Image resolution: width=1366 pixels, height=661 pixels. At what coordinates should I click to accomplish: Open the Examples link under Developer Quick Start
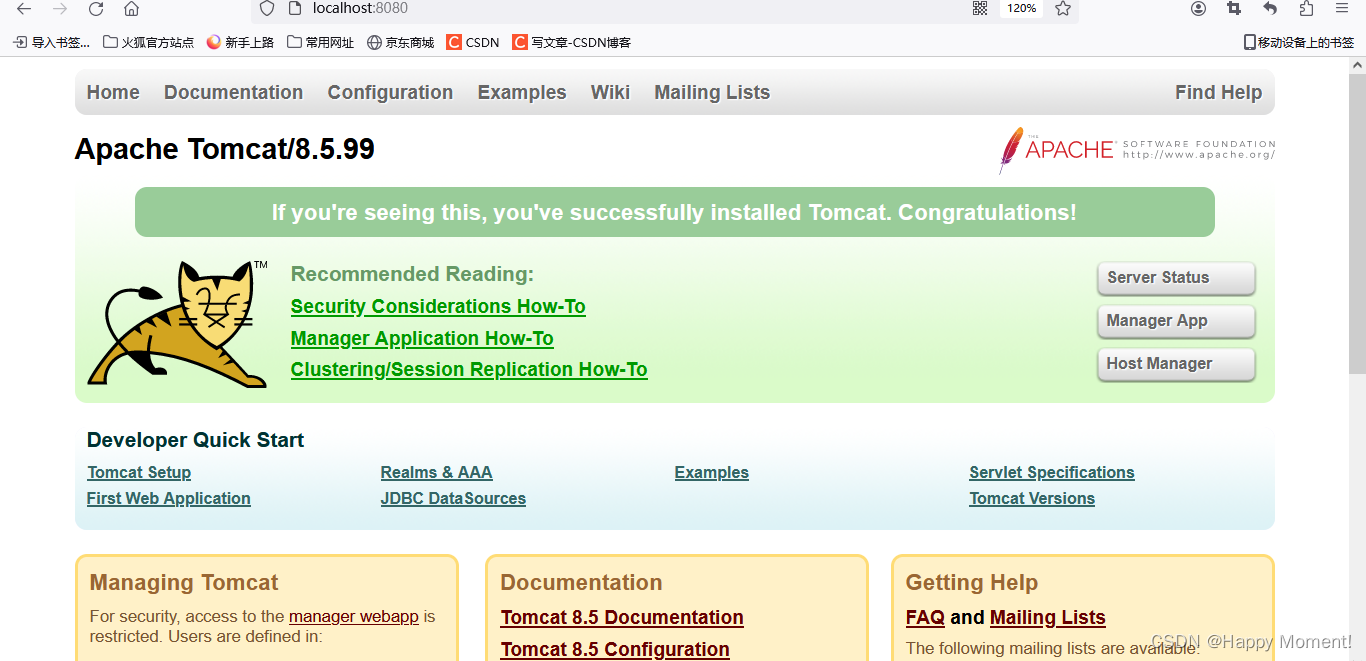tap(711, 472)
